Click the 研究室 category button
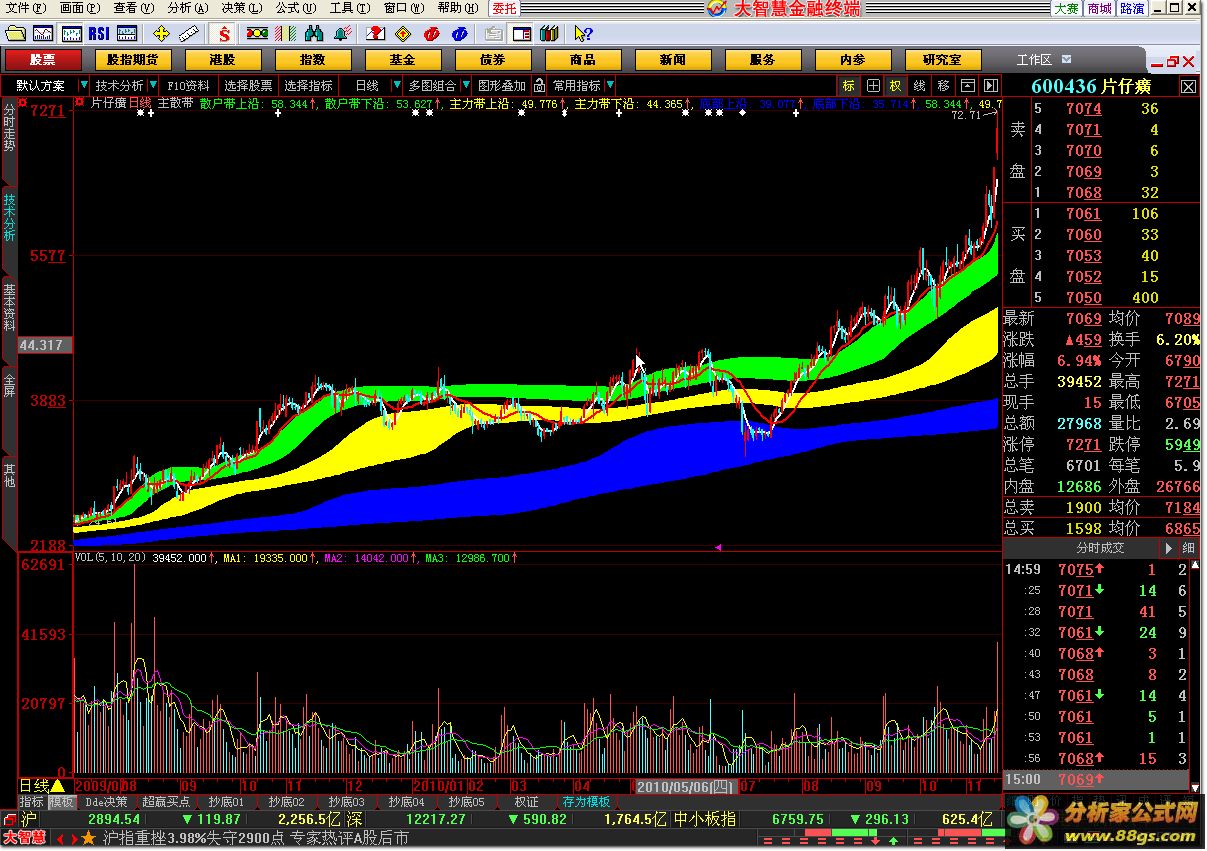This screenshot has height=851, width=1207. coord(942,60)
